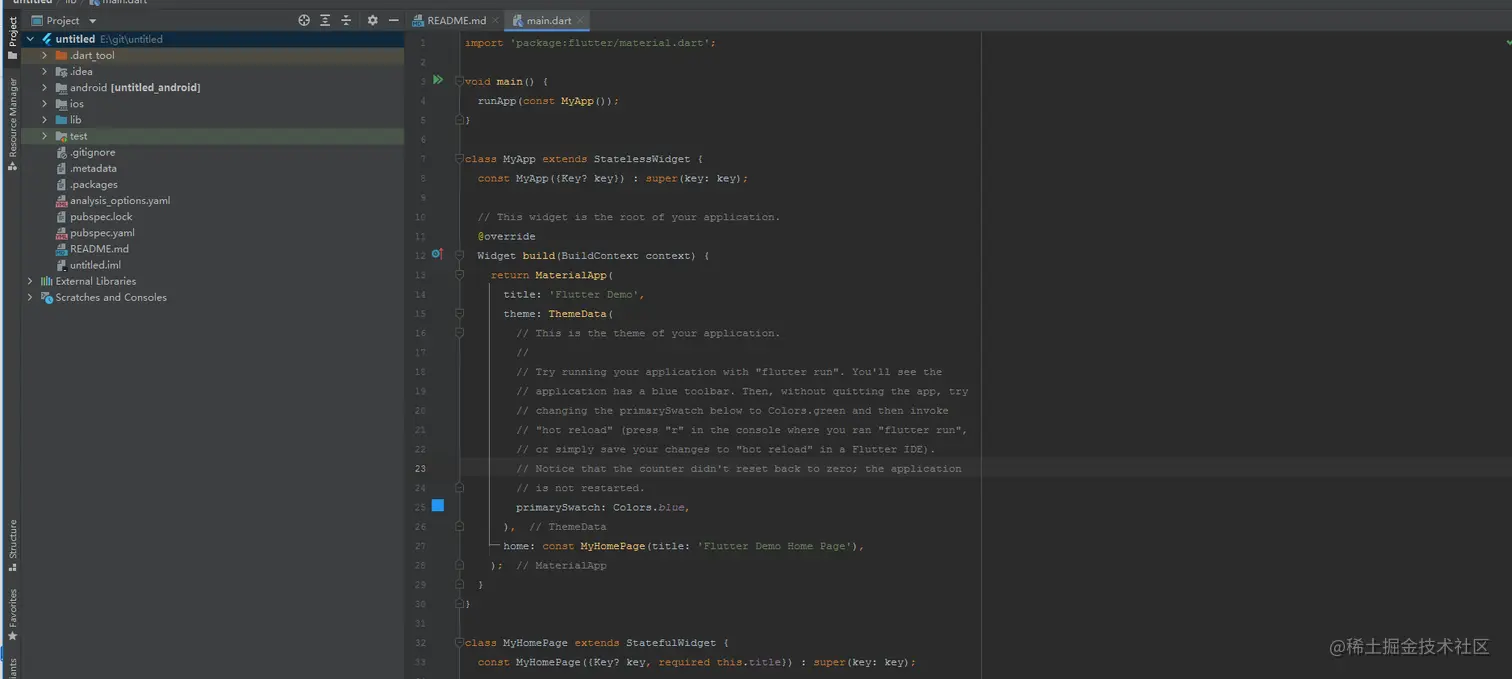Click Collapse All icon in Project panel
Viewport: 1512px width, 679px height.
click(x=346, y=20)
